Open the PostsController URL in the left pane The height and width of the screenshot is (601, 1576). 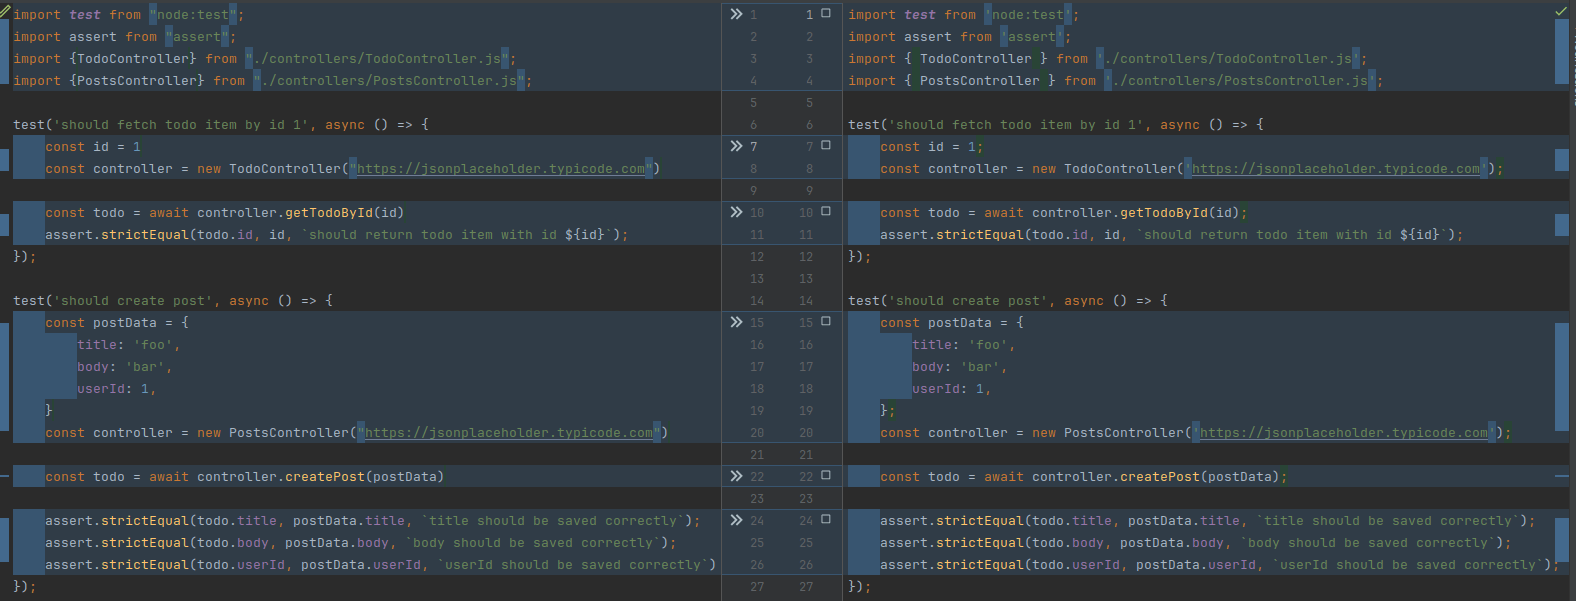coord(509,433)
